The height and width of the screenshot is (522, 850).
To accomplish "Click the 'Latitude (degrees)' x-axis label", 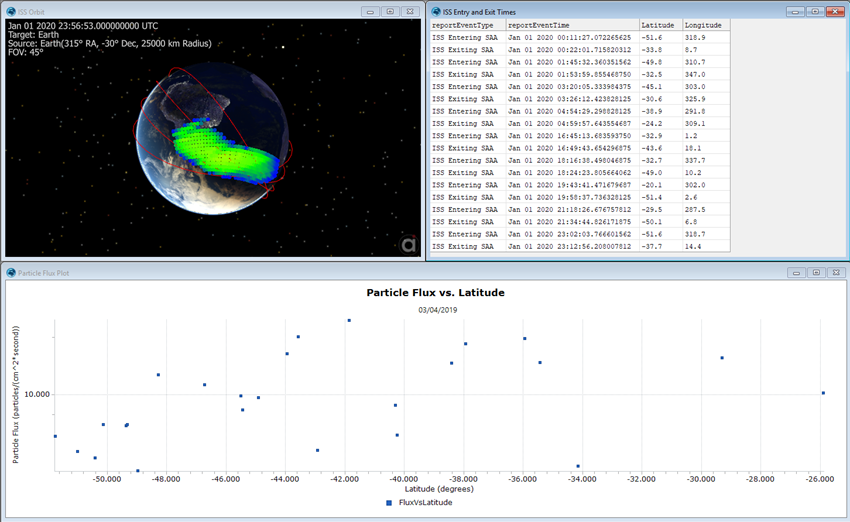I will pyautogui.click(x=439, y=489).
